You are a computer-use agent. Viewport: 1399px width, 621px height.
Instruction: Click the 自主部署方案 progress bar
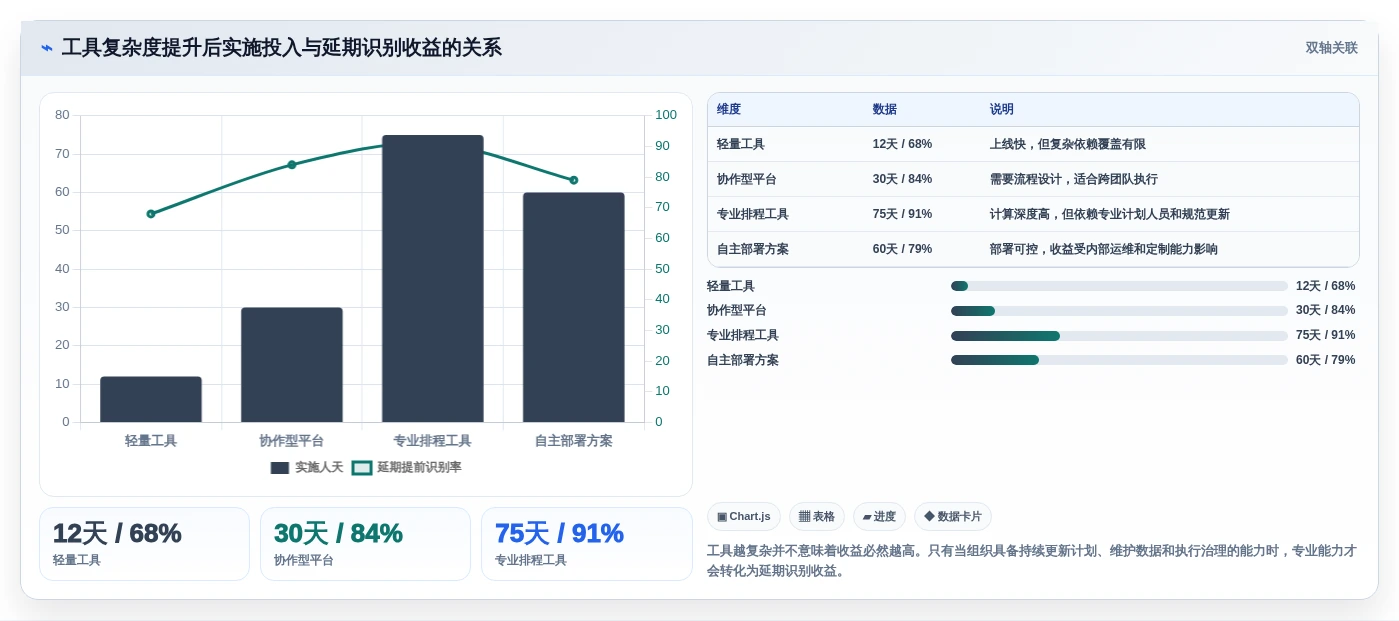(1119, 360)
